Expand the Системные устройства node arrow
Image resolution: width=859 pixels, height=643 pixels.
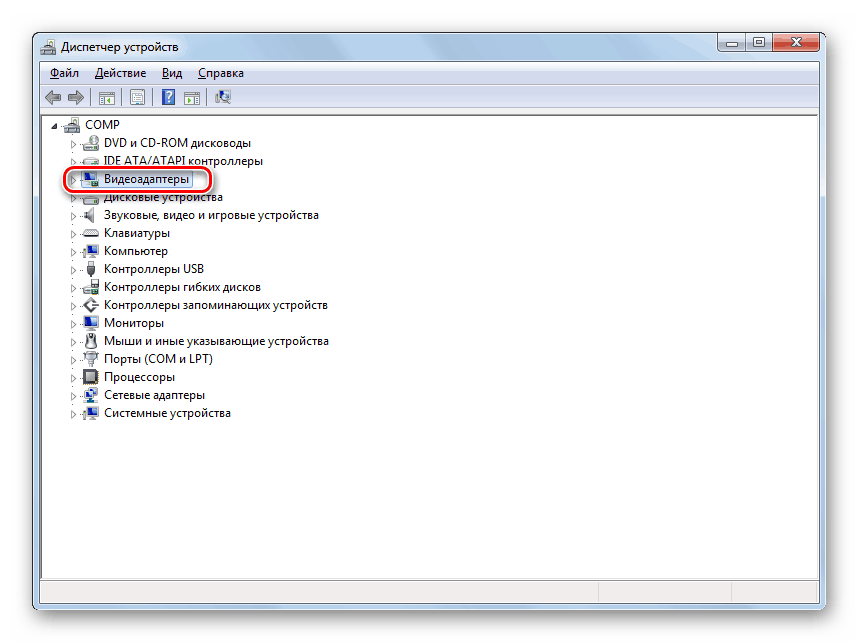click(x=73, y=415)
